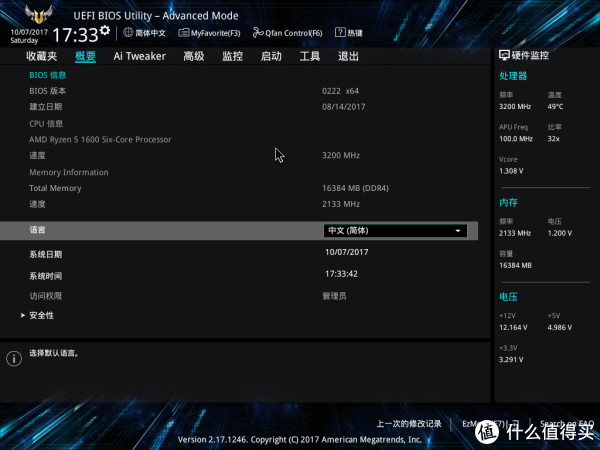Open the Ai Tweaker tab
This screenshot has height=450, width=600.
(x=140, y=56)
